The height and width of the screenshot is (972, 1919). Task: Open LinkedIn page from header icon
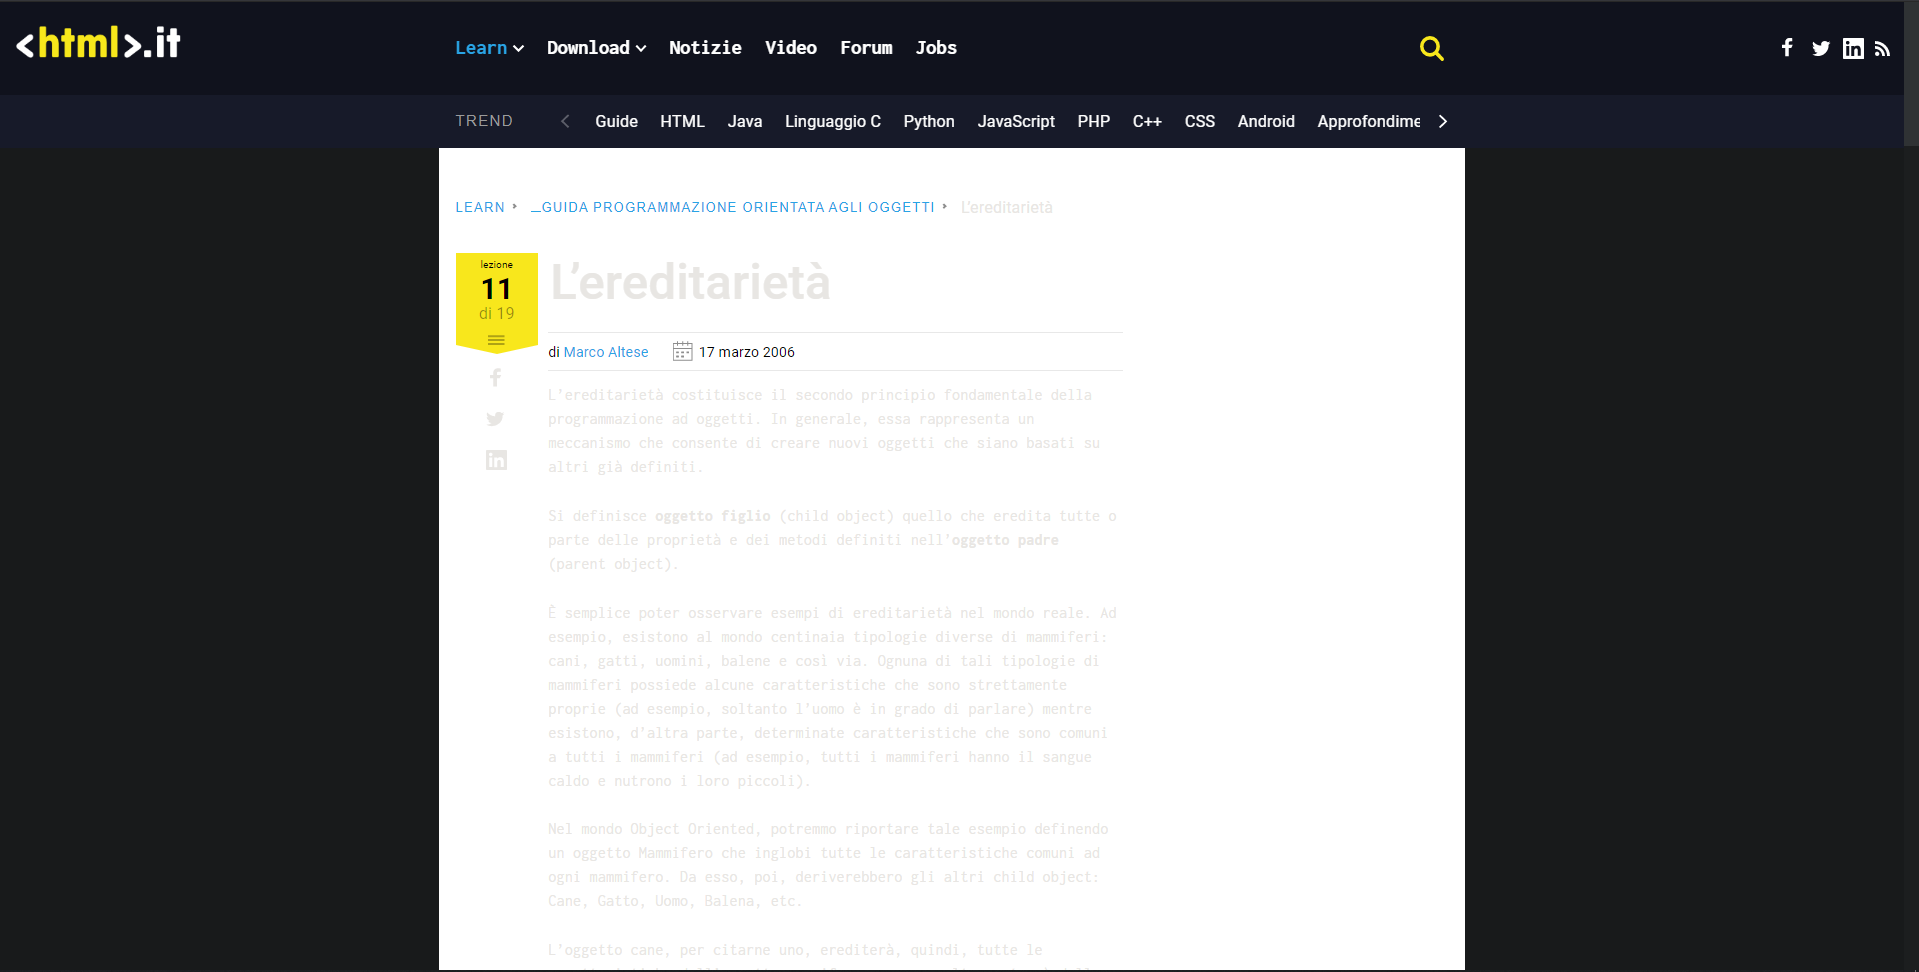(1853, 49)
